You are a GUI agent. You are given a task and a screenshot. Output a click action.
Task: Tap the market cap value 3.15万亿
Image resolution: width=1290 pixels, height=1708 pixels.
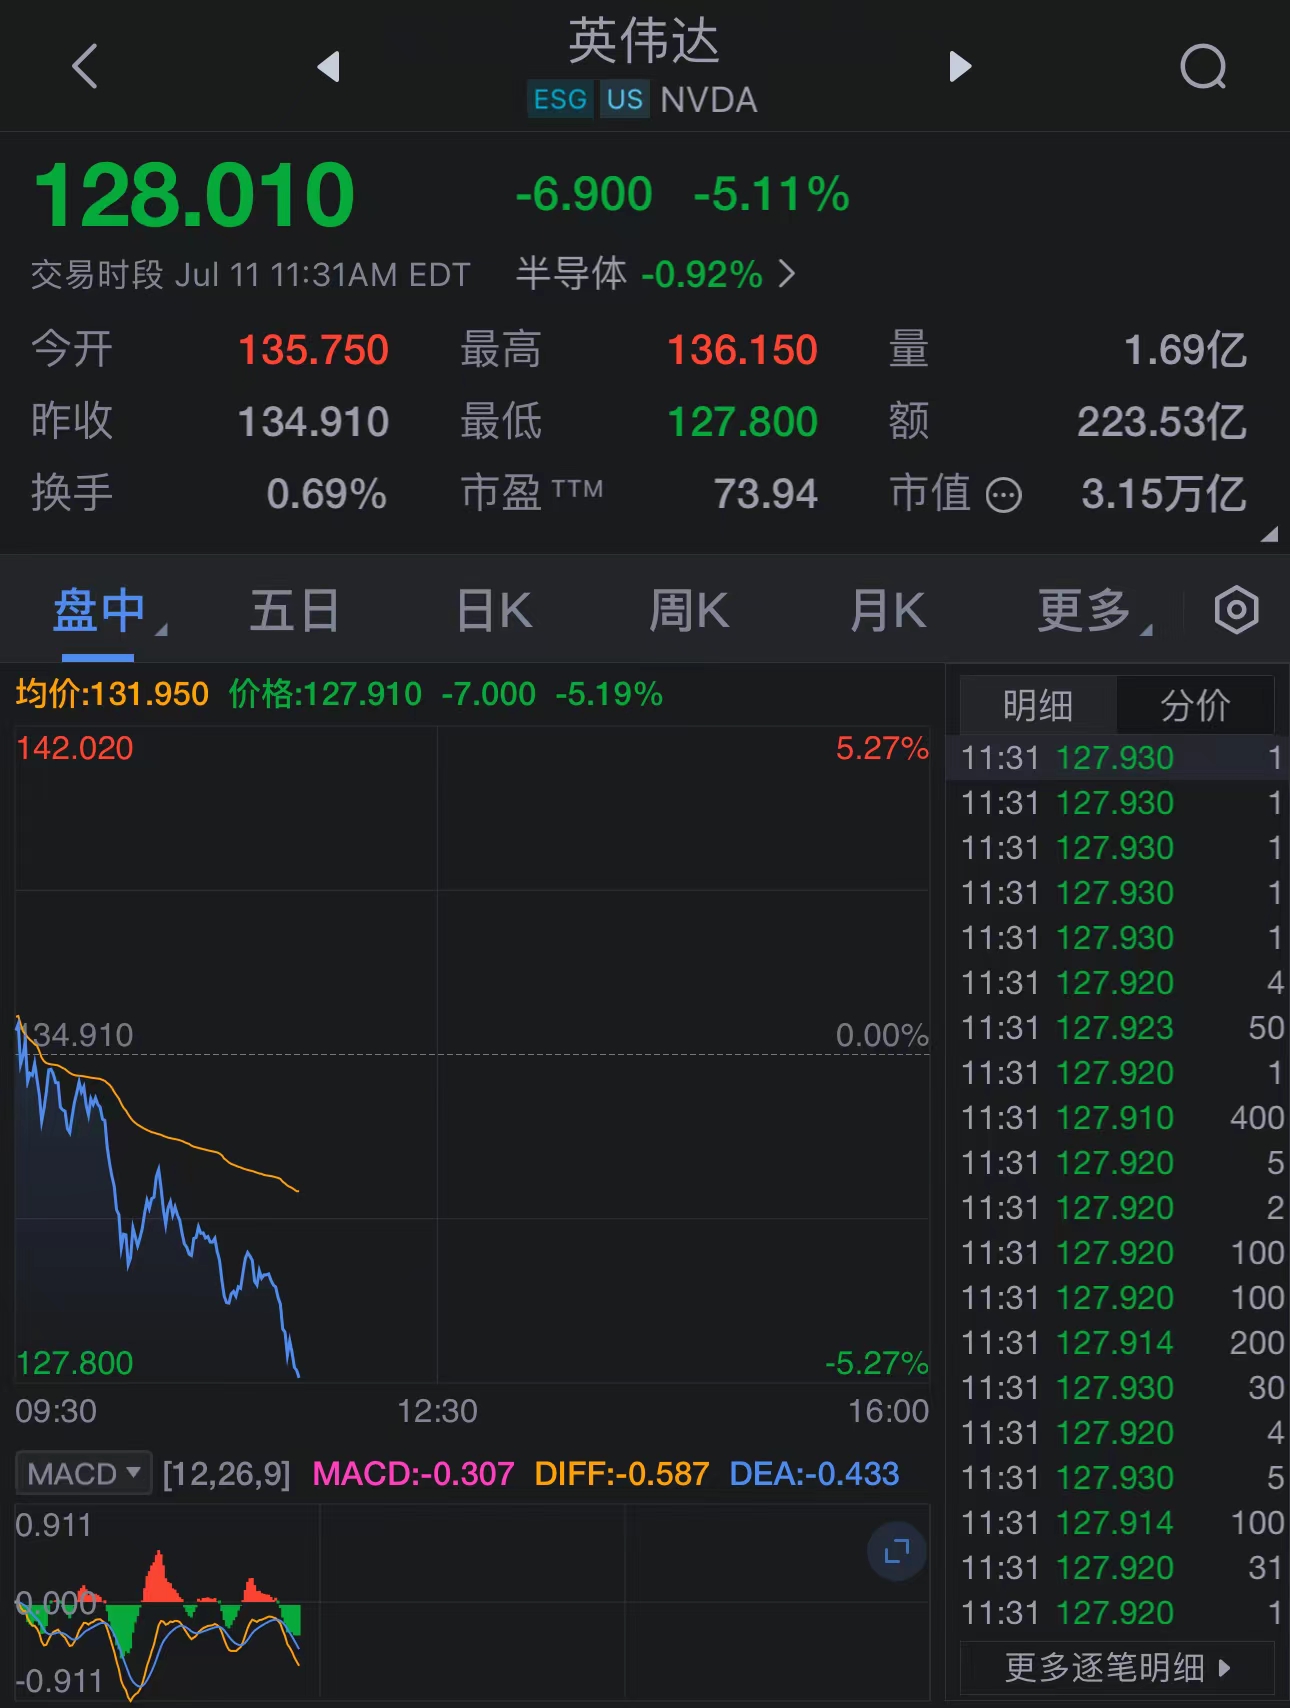pyautogui.click(x=1164, y=494)
